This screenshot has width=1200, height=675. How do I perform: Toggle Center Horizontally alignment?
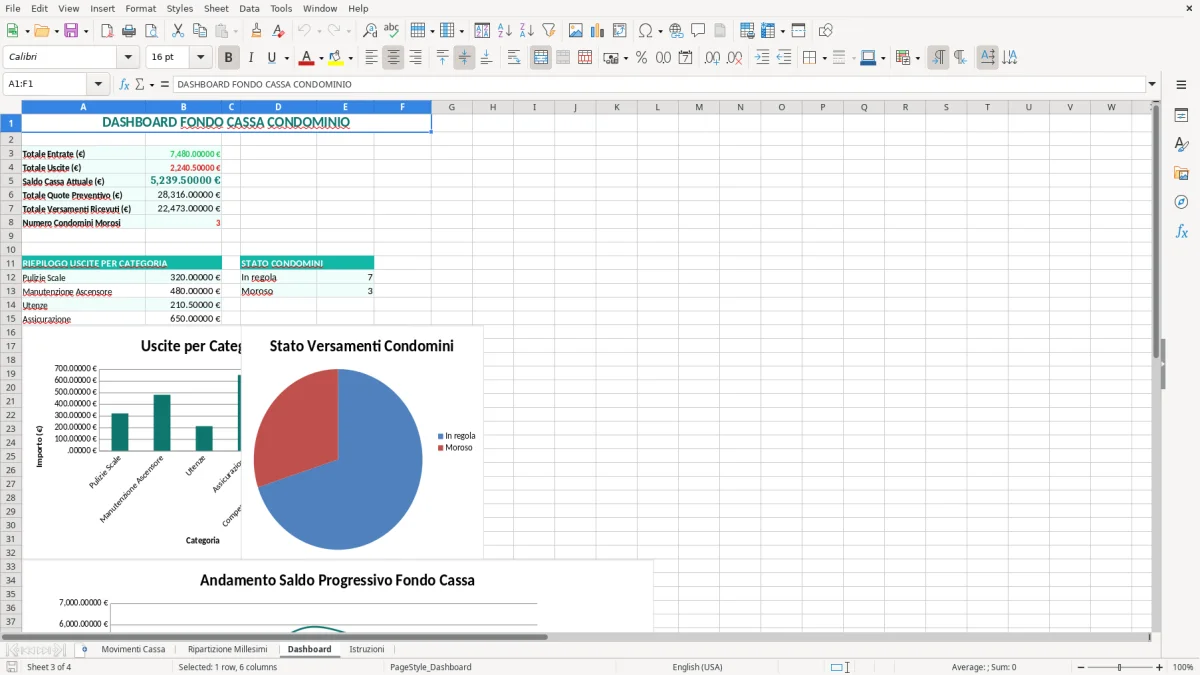(393, 58)
